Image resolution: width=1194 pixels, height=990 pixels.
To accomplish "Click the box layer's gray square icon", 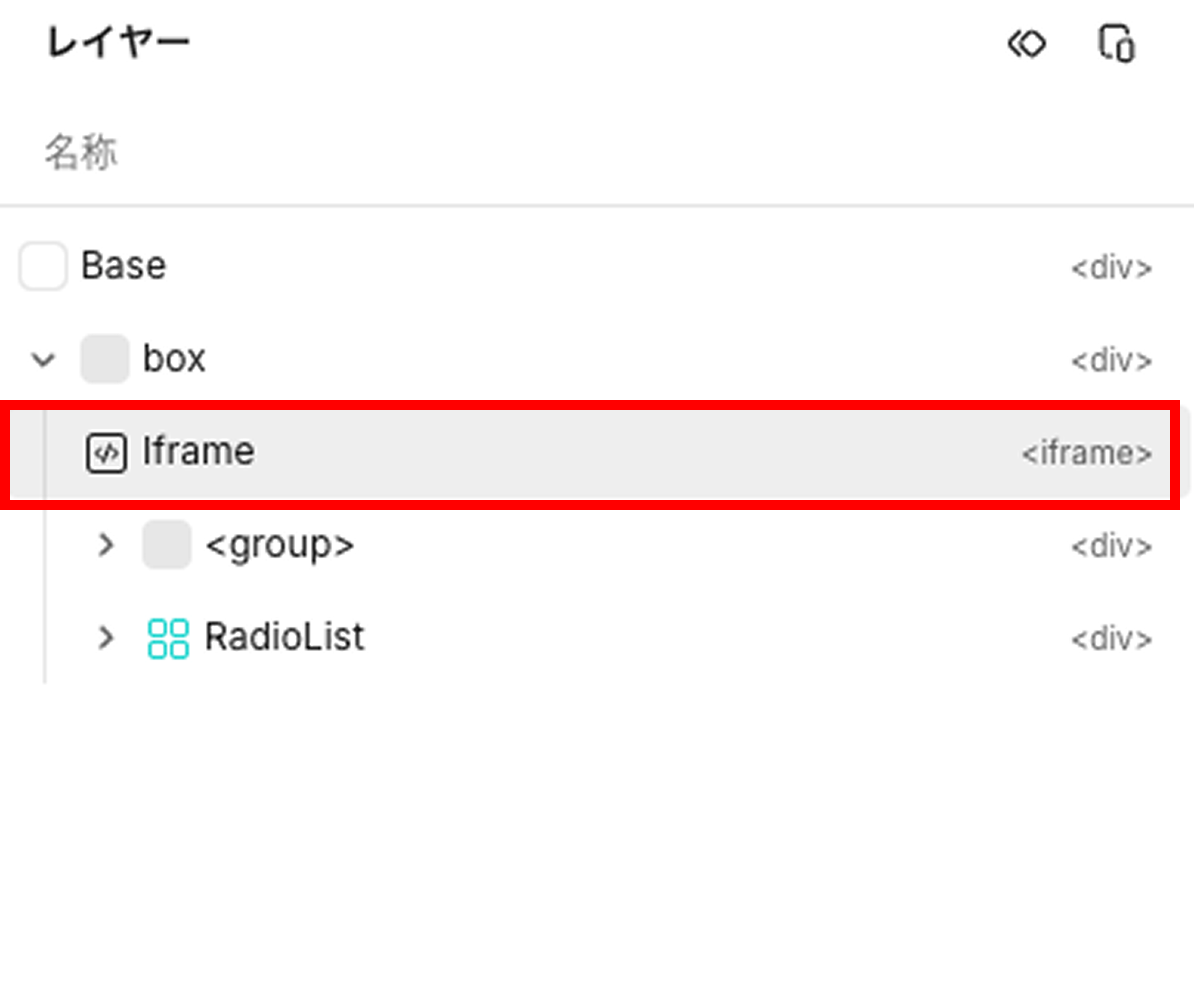I will pyautogui.click(x=105, y=359).
